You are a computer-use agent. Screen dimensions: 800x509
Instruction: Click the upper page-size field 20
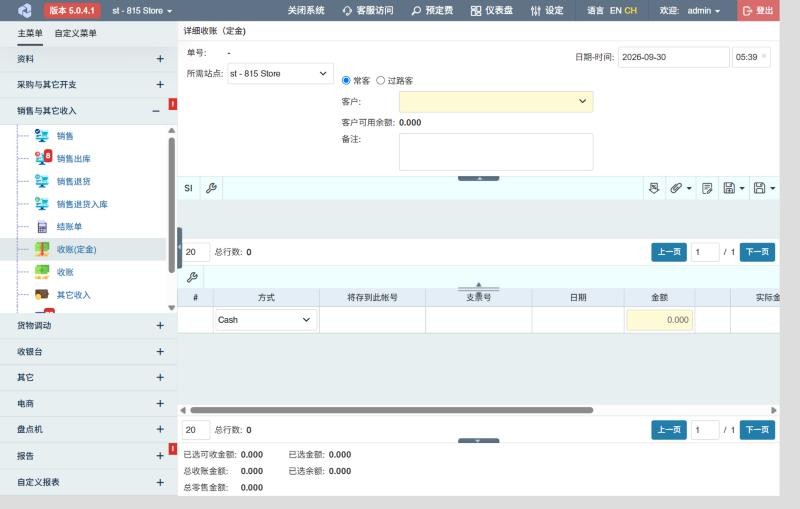pos(196,252)
